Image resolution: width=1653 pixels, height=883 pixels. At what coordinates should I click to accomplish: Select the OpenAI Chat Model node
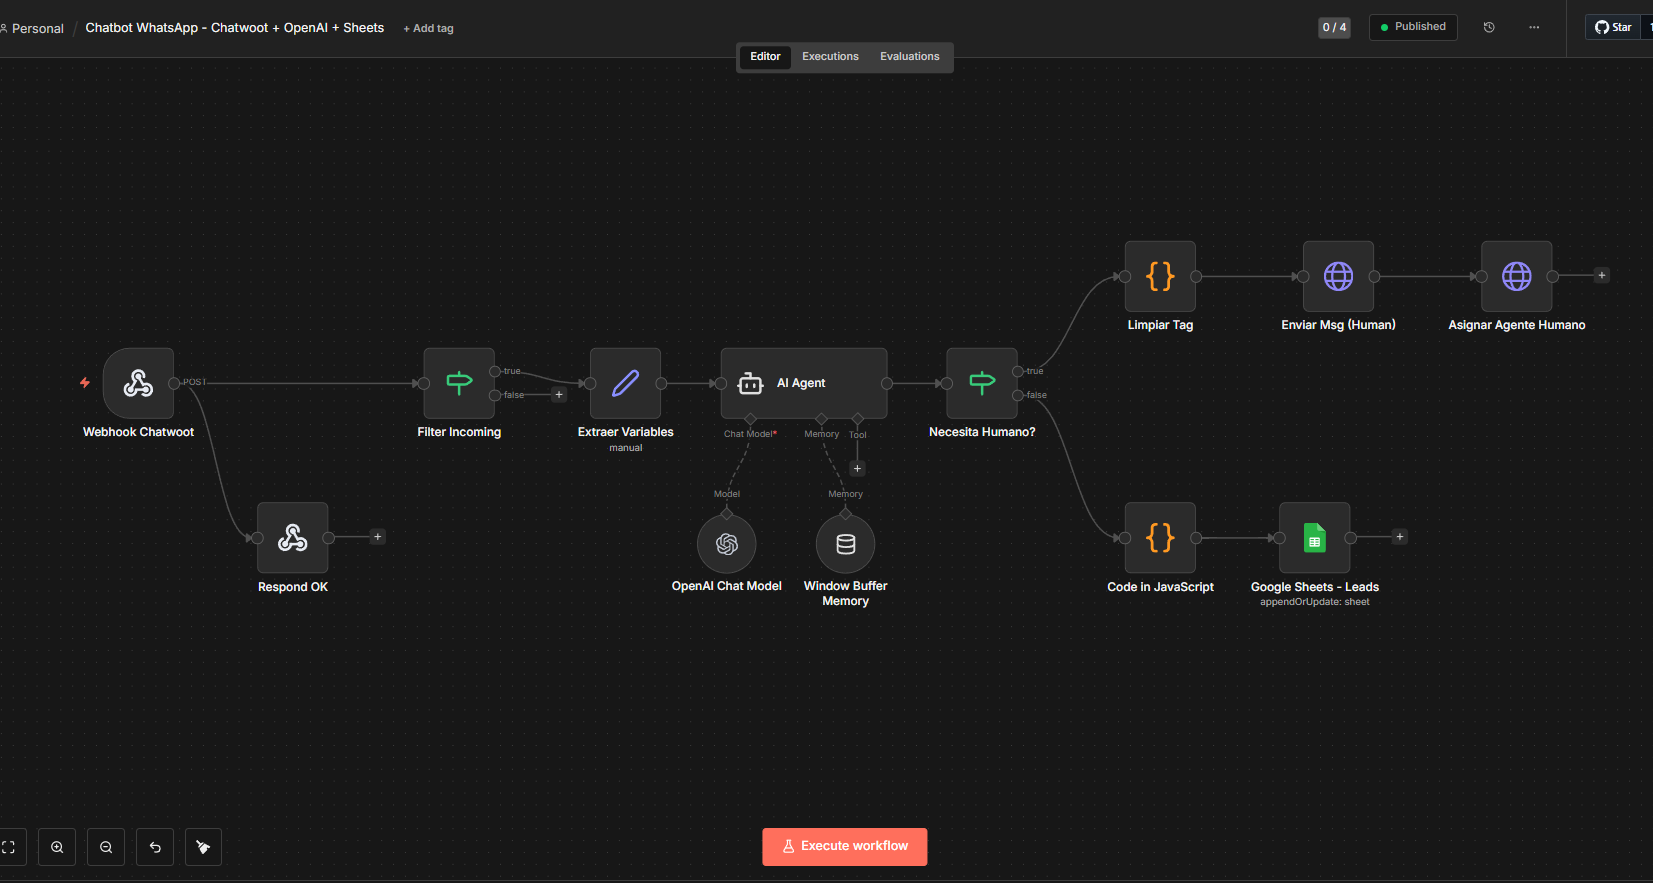point(727,544)
